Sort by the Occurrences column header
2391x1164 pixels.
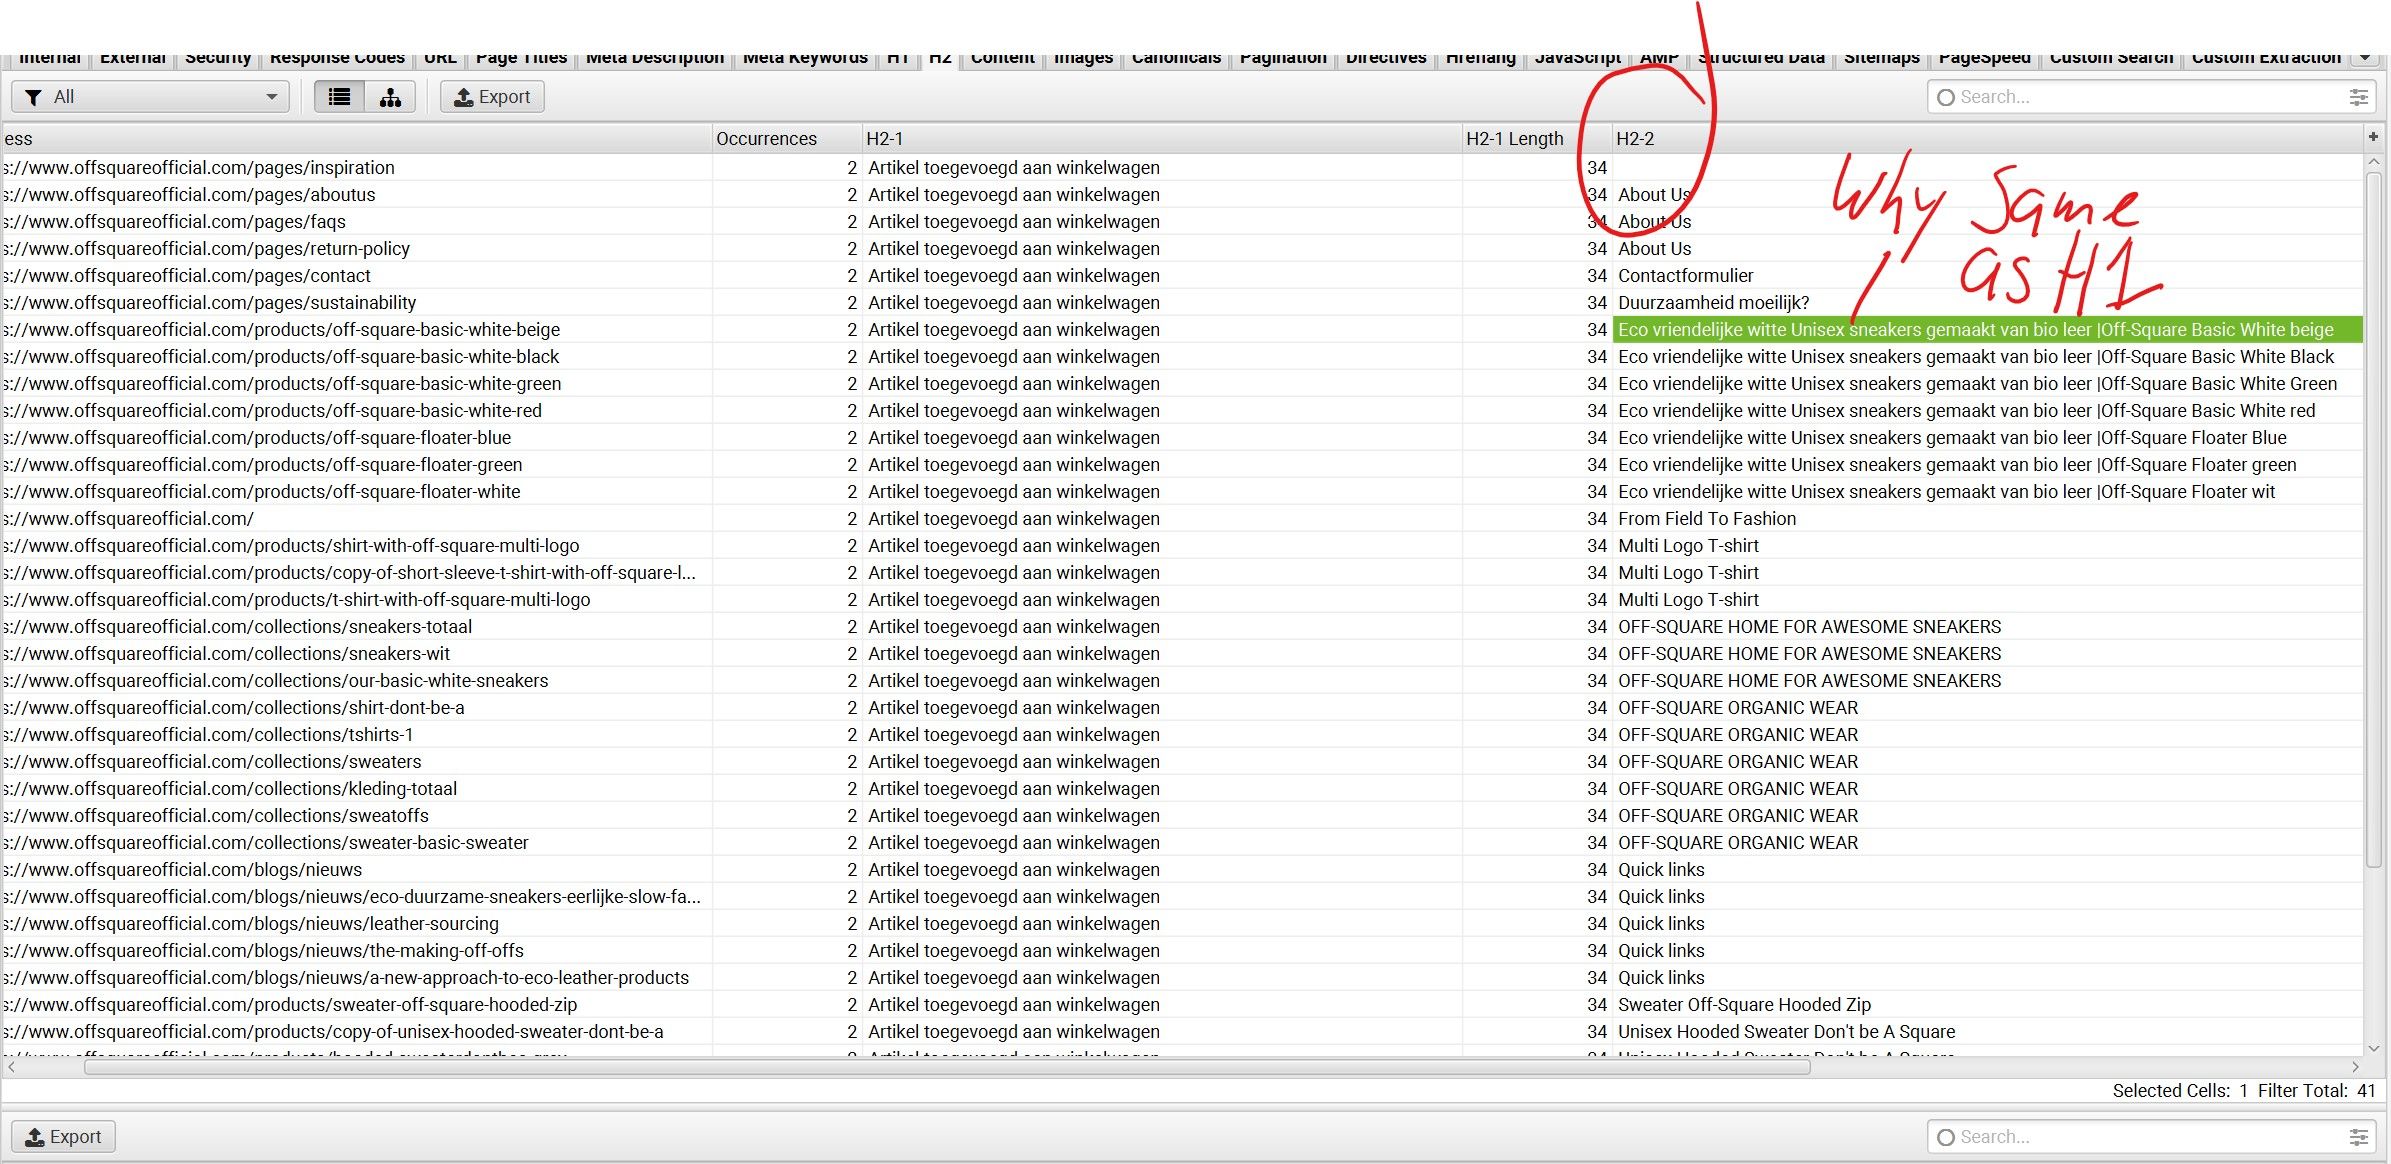766,138
